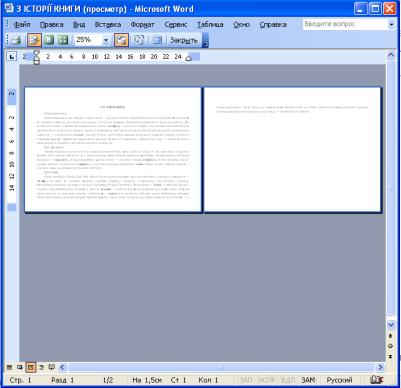Click 'Кол 1' status bar entry
Viewport: 401px width, 388px height.
(x=208, y=380)
